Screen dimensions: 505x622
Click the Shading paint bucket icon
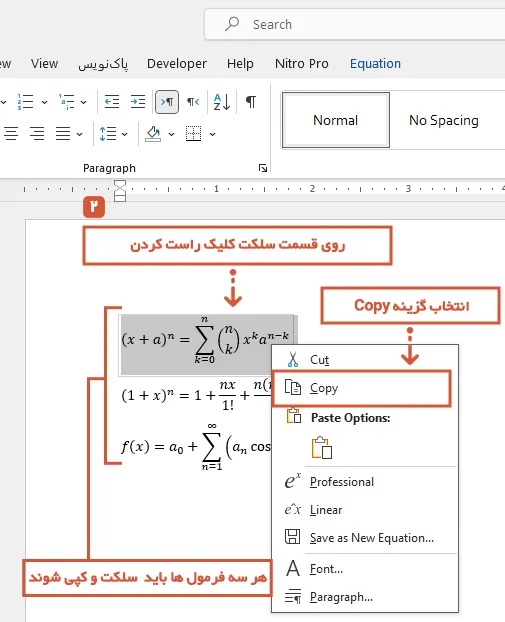153,134
